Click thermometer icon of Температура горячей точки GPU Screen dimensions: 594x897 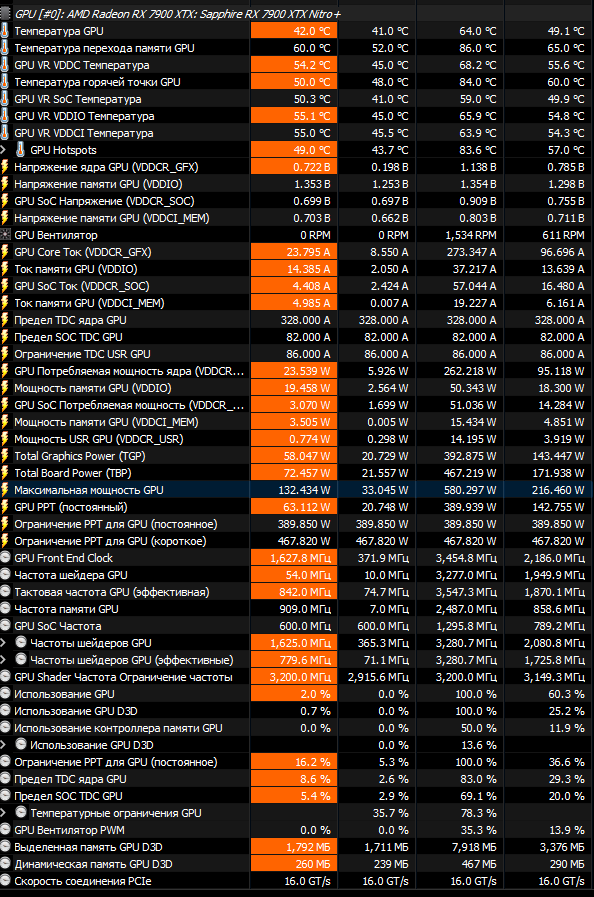(x=5, y=82)
